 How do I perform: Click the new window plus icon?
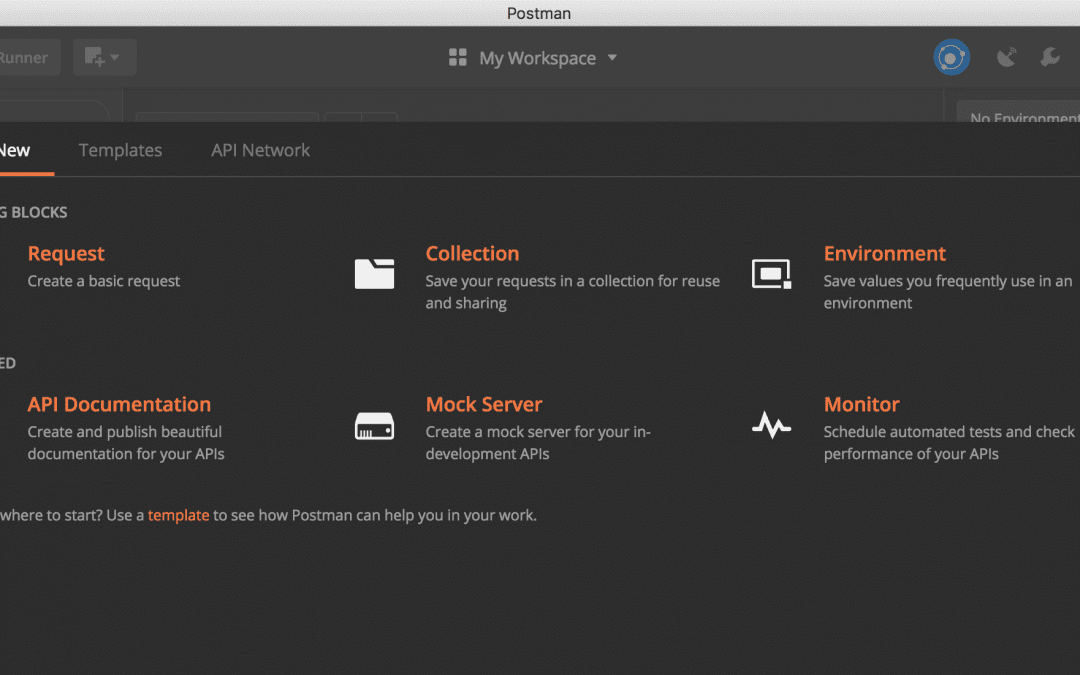pos(94,56)
